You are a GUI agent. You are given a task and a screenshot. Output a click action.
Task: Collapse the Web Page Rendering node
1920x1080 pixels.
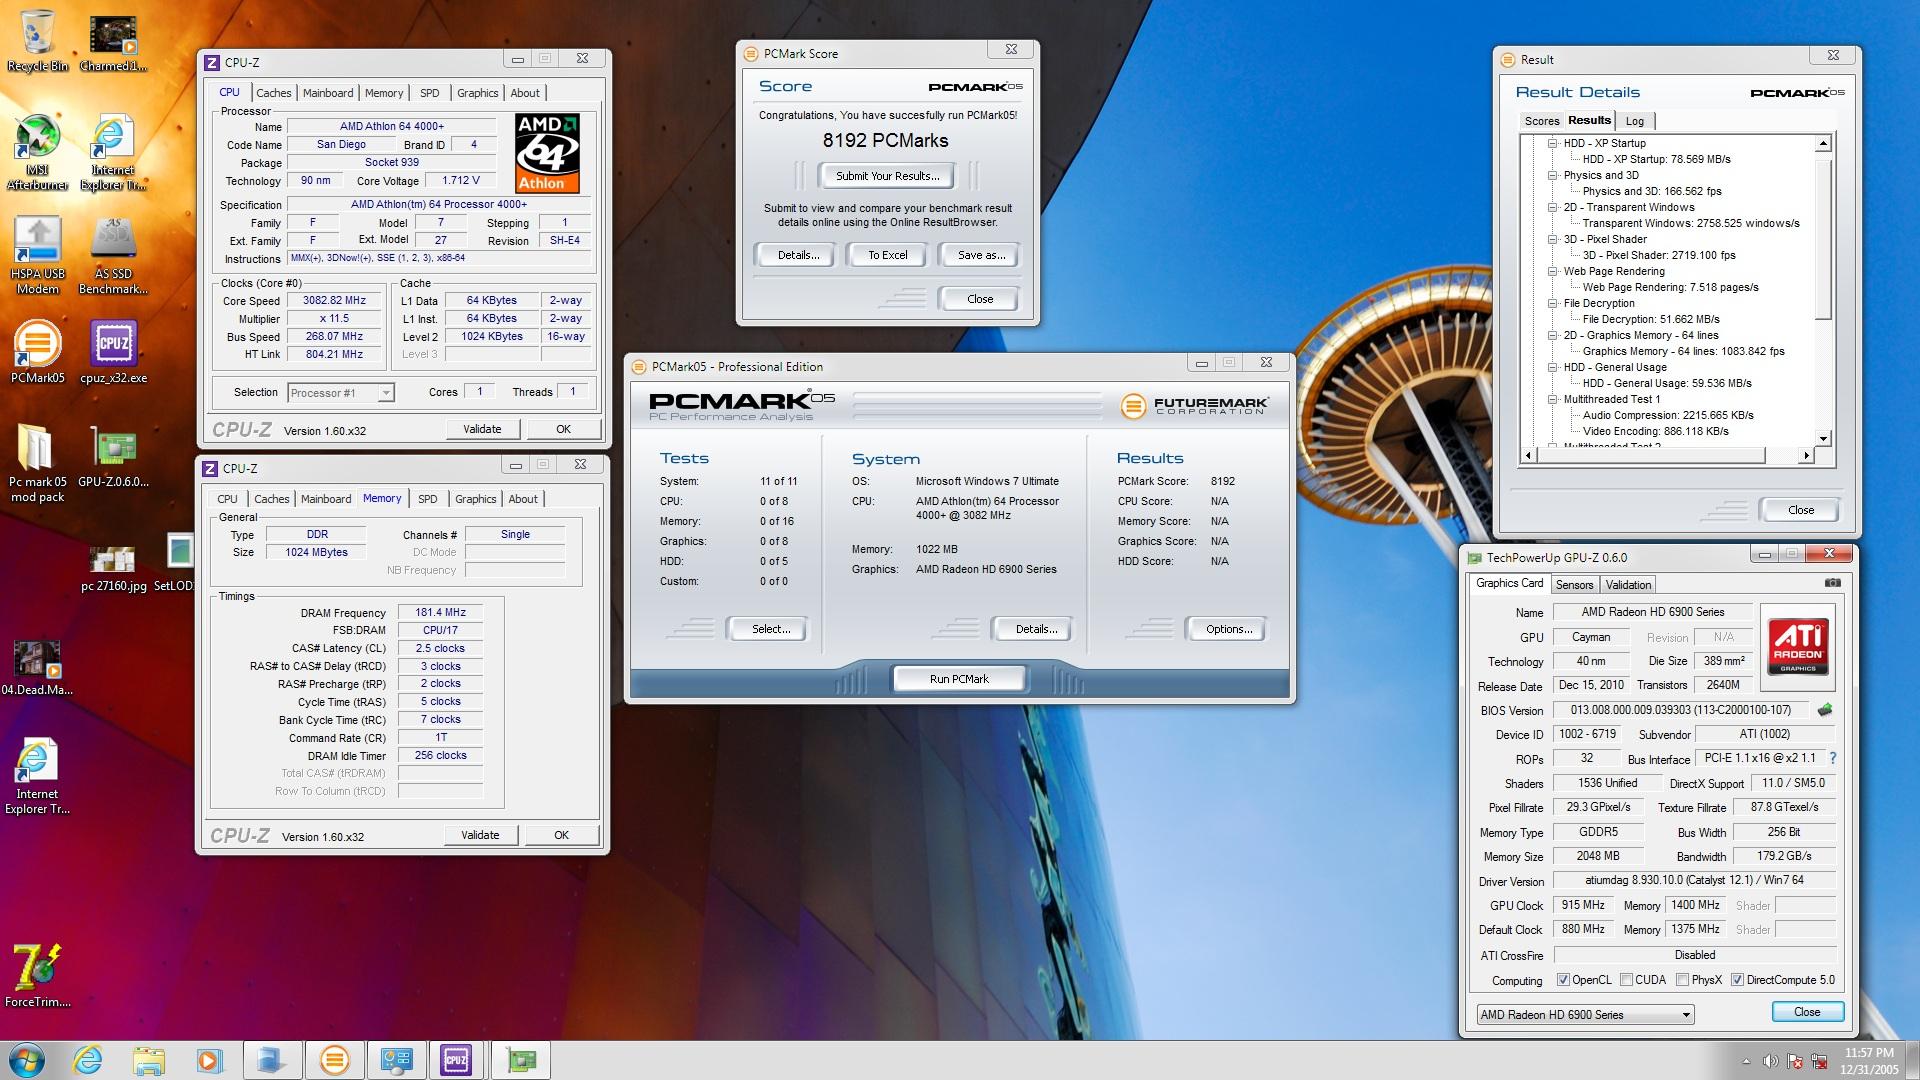pos(1553,271)
